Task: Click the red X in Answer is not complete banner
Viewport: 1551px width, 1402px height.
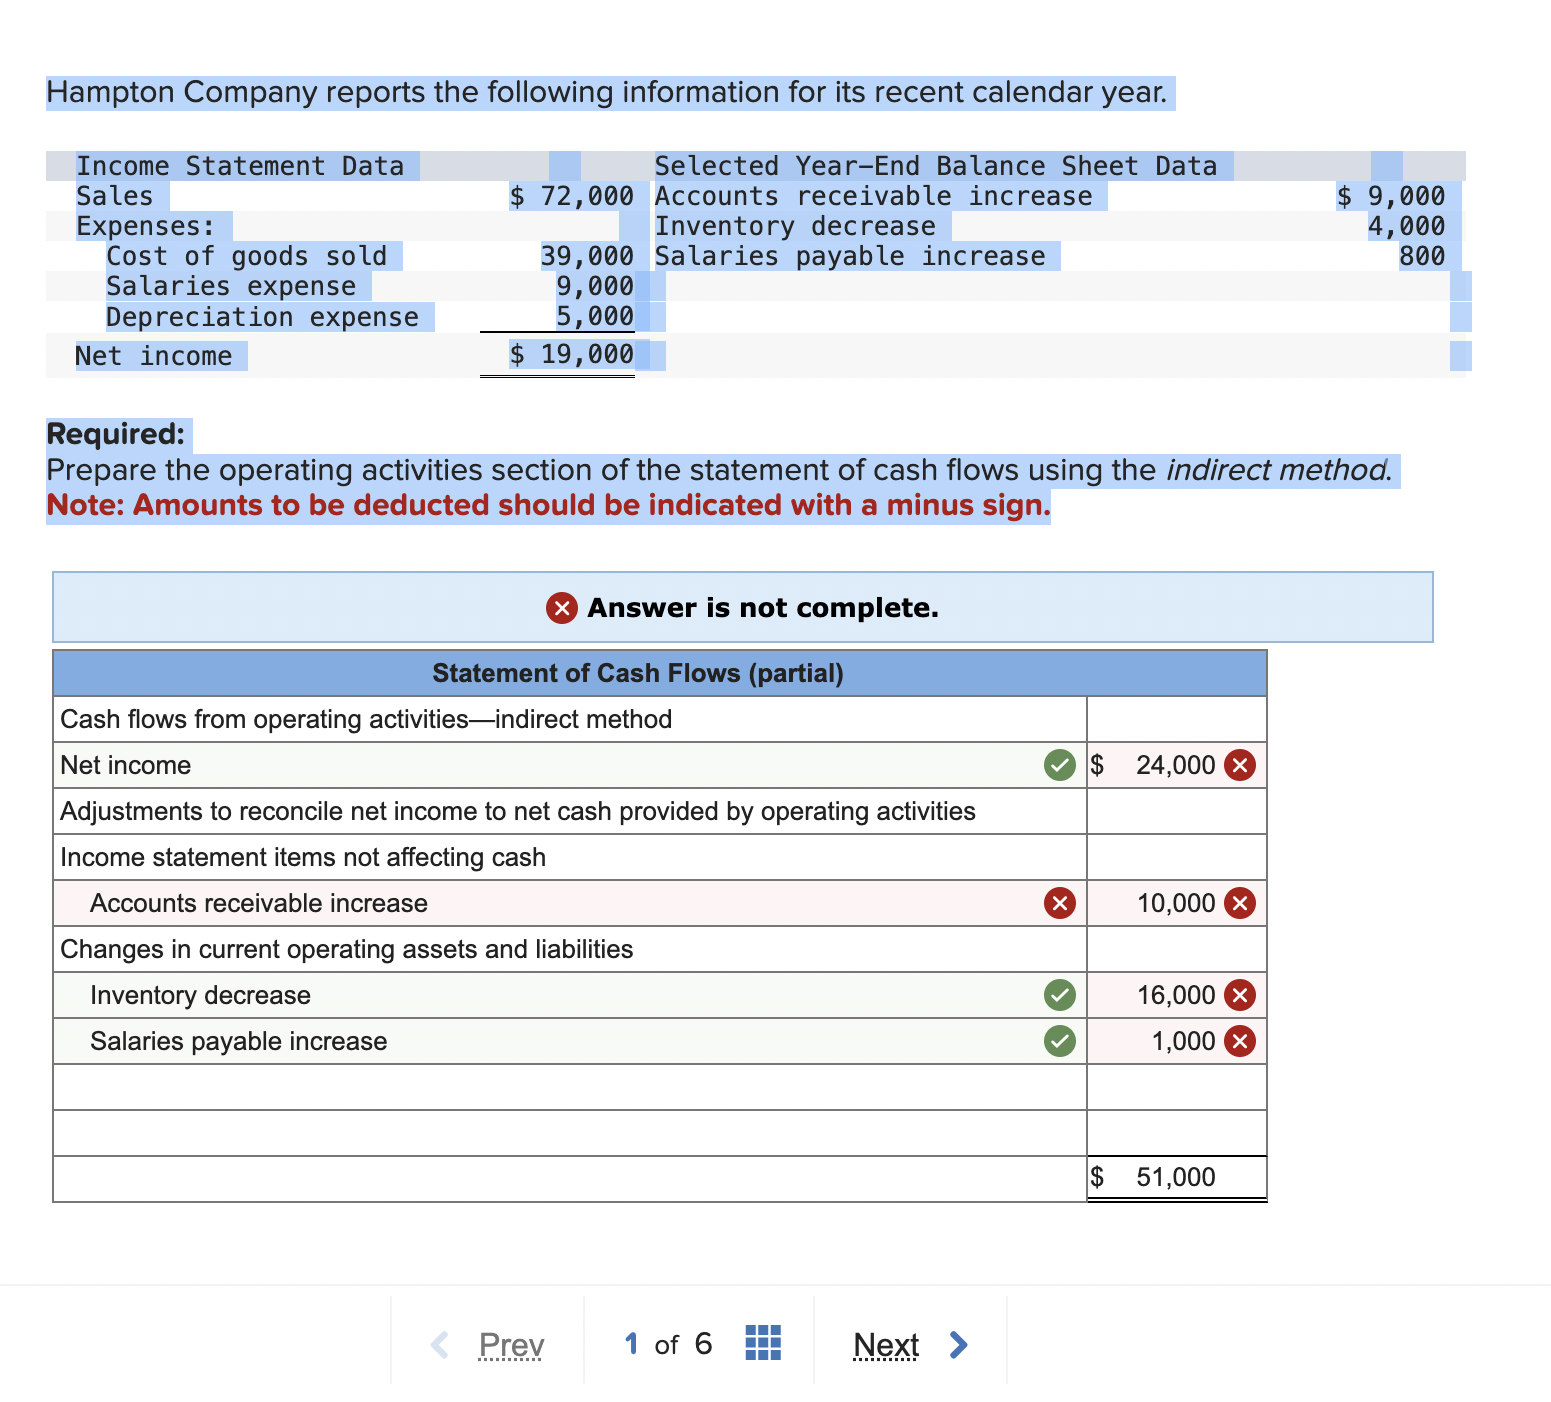Action: click(562, 607)
